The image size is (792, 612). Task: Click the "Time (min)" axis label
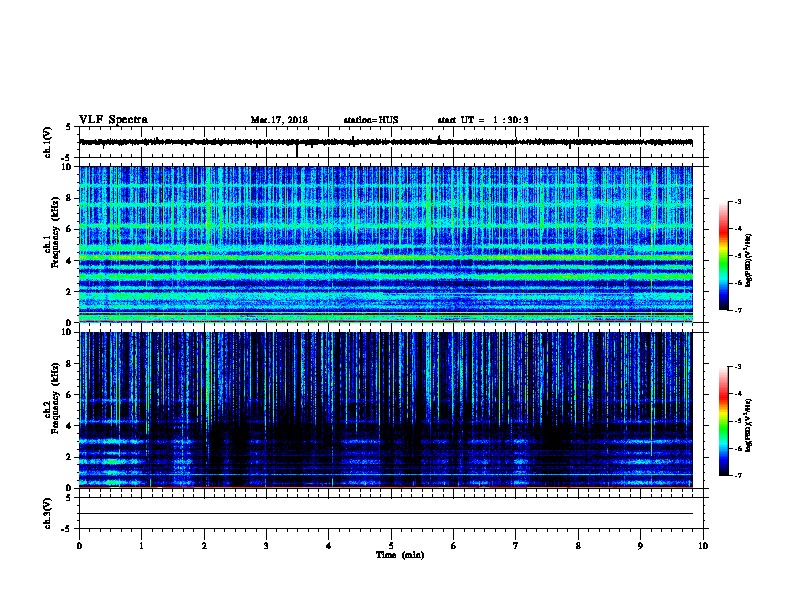click(x=400, y=555)
